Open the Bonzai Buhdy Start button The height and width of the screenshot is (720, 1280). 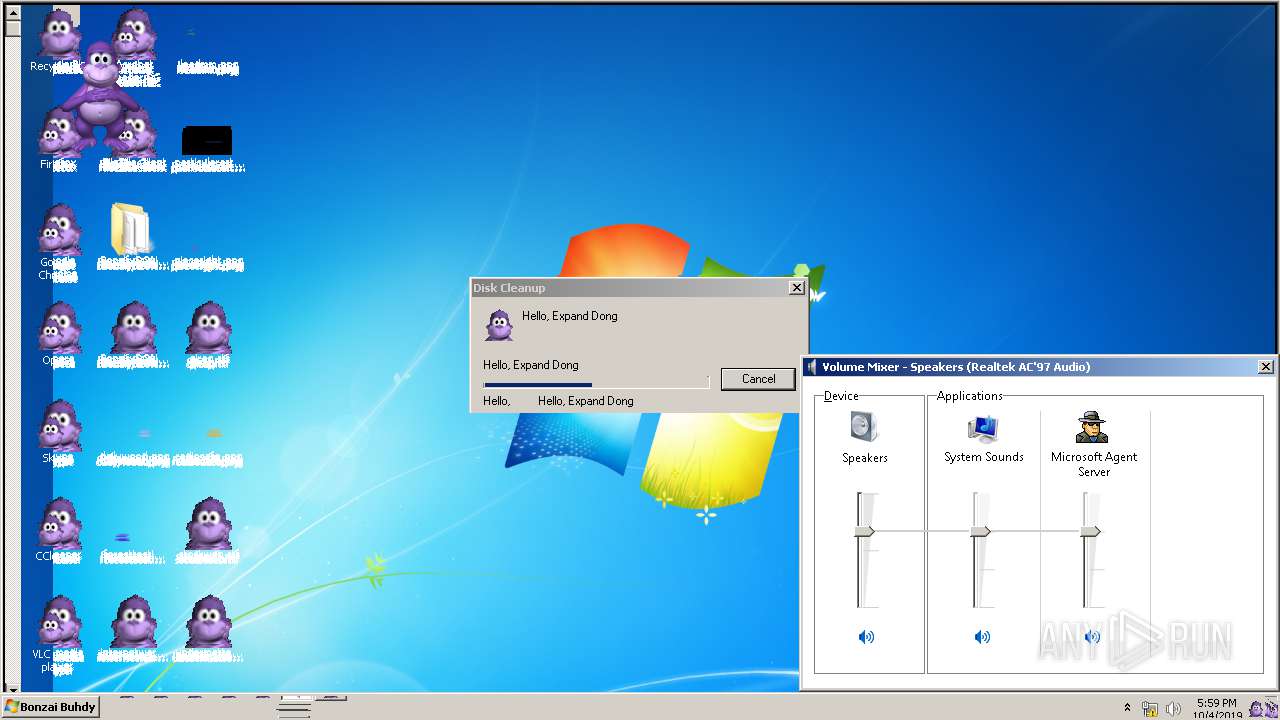pyautogui.click(x=50, y=707)
